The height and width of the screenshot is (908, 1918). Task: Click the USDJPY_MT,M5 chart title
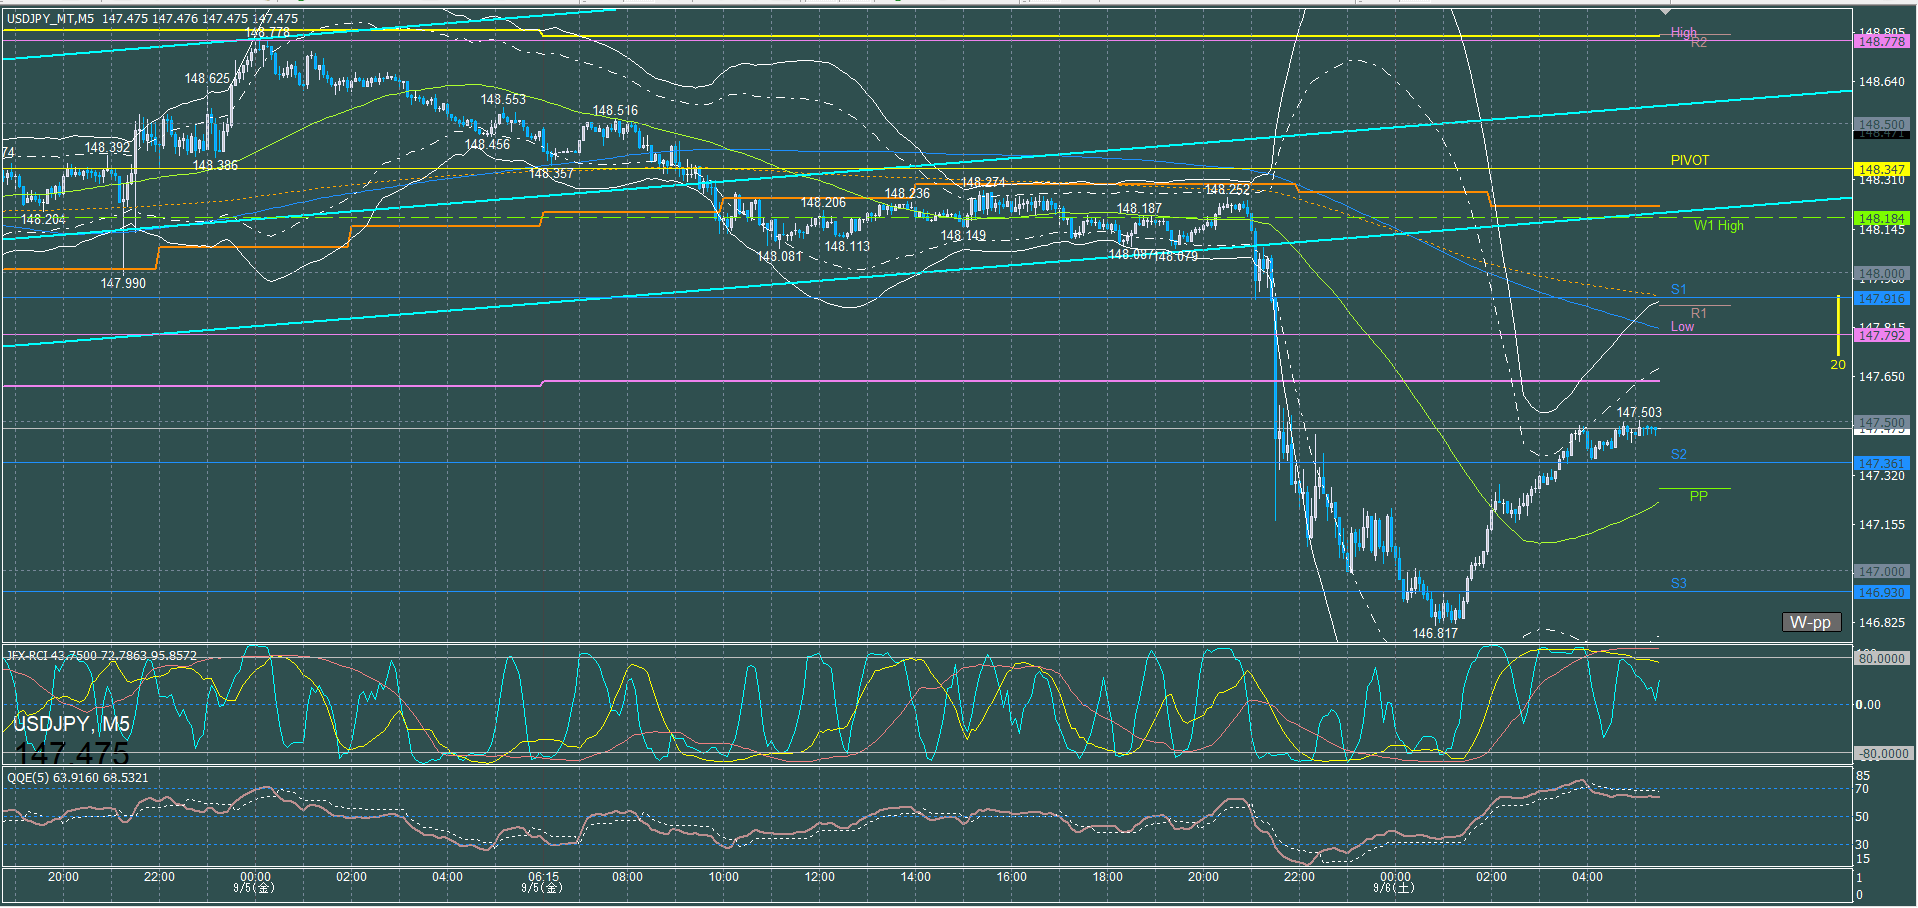point(51,19)
